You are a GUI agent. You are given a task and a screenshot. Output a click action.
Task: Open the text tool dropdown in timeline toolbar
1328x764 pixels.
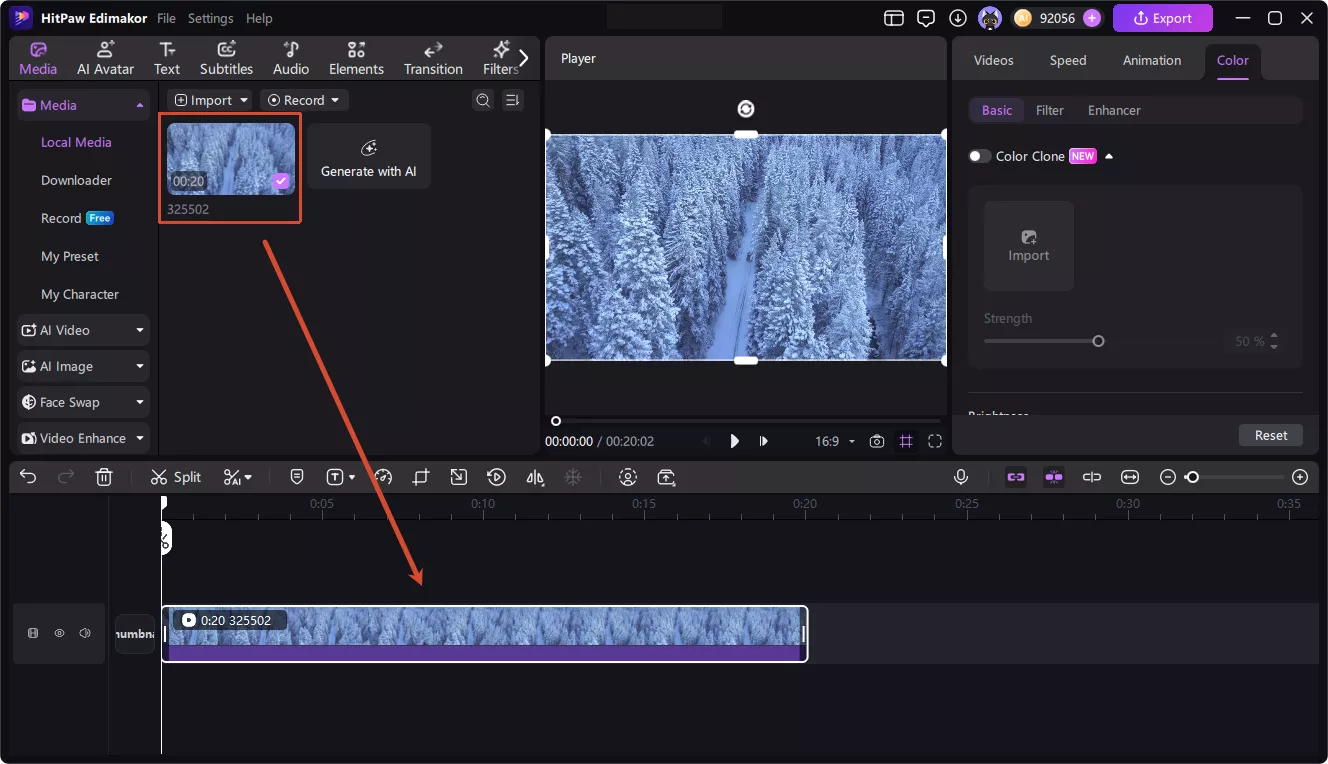(x=341, y=477)
